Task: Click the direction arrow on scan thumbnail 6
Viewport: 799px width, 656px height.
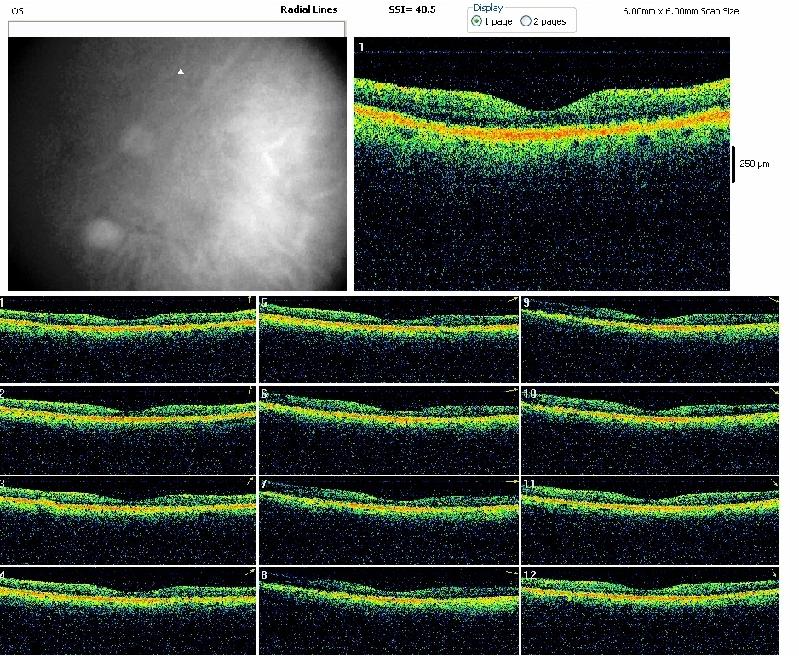Action: pos(511,390)
